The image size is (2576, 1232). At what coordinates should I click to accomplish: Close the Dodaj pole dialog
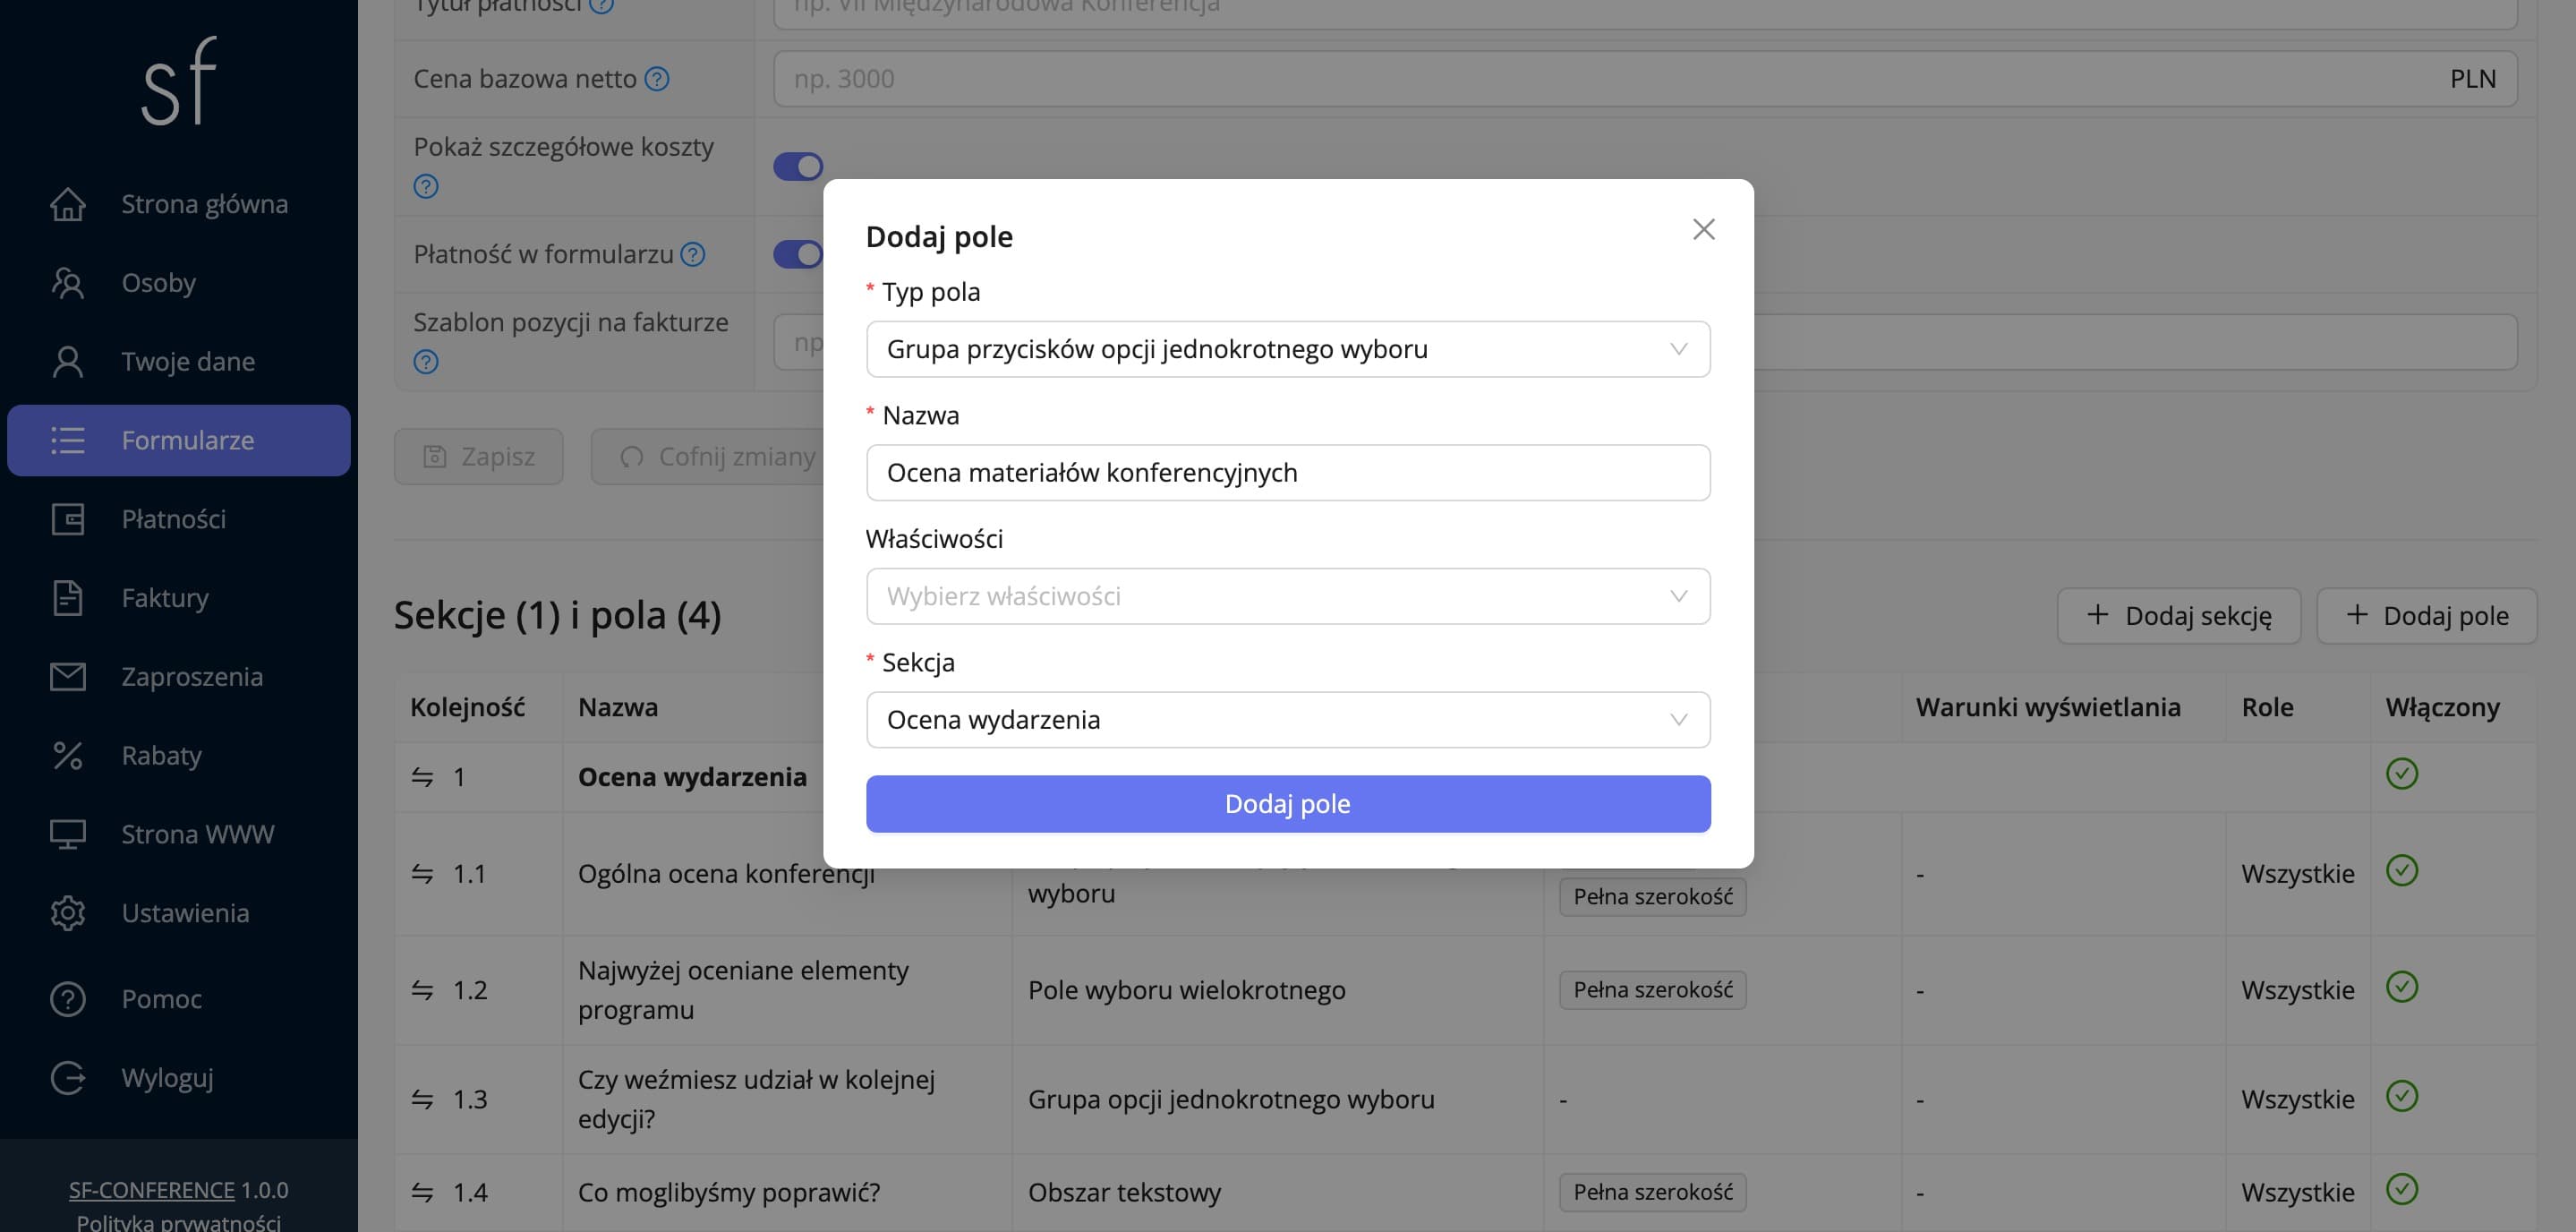click(1704, 229)
